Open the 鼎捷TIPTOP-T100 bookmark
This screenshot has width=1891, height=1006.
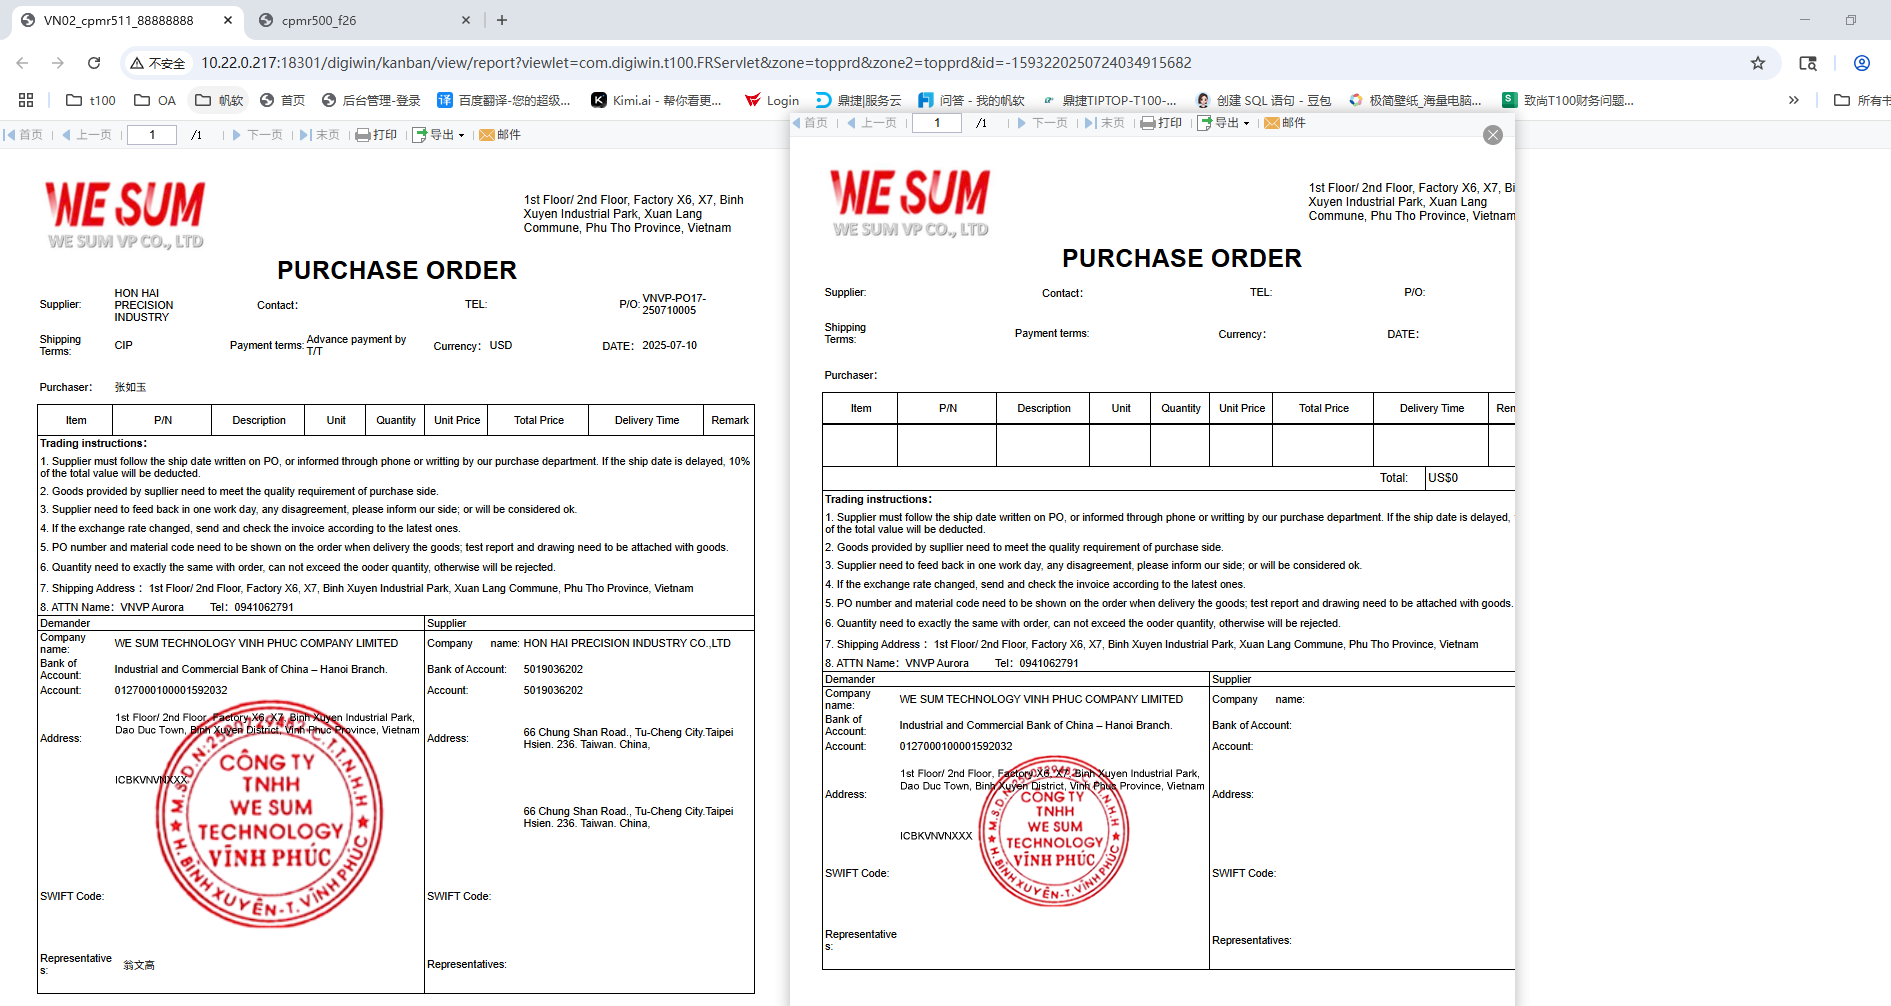click(x=1109, y=100)
